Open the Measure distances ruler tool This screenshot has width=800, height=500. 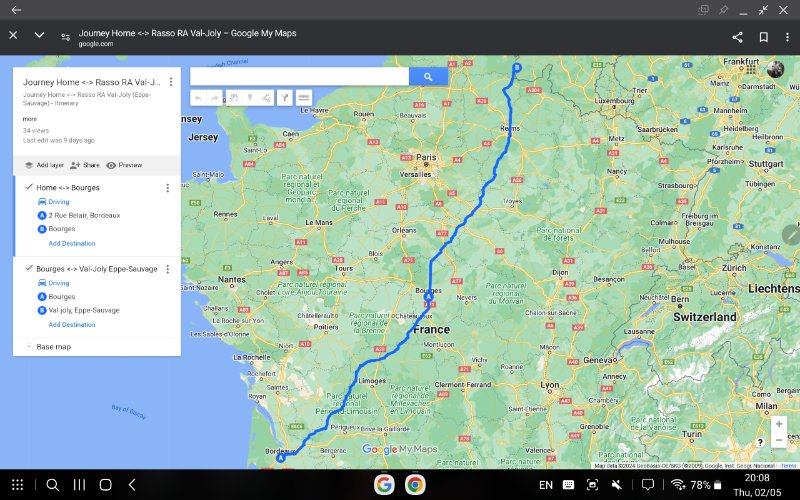[x=304, y=98]
